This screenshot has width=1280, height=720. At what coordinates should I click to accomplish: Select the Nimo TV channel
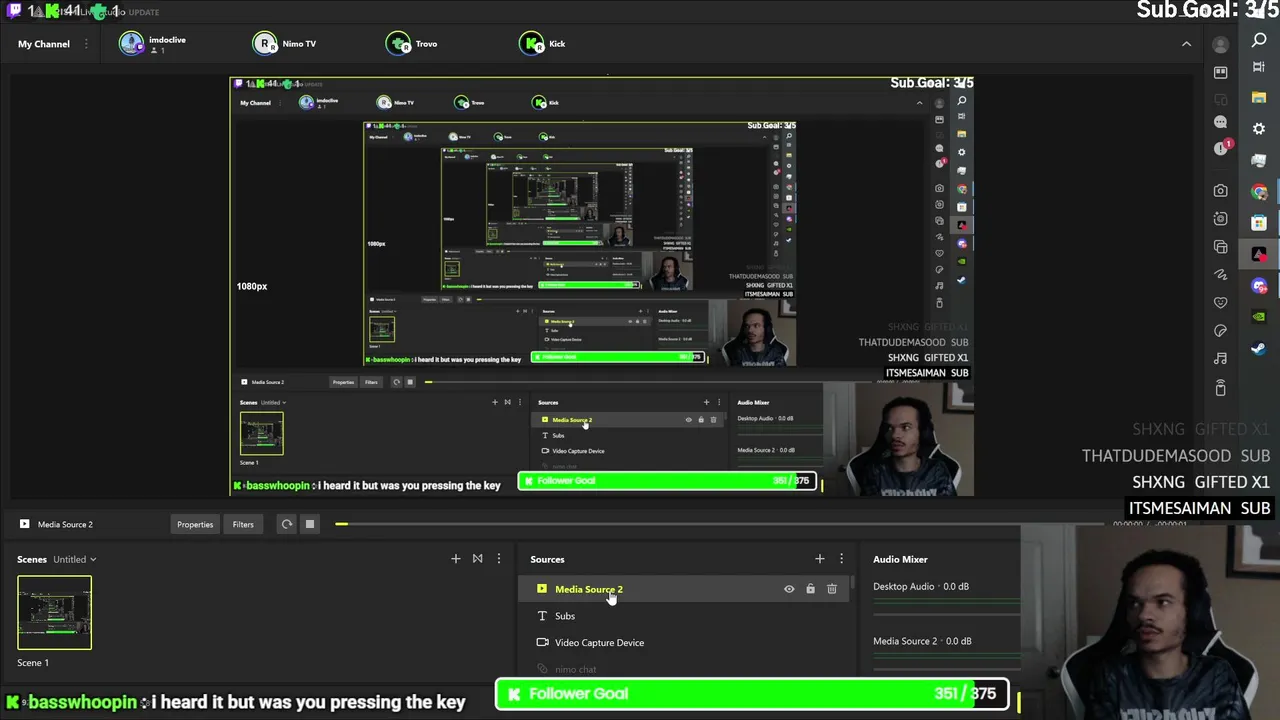coord(285,43)
